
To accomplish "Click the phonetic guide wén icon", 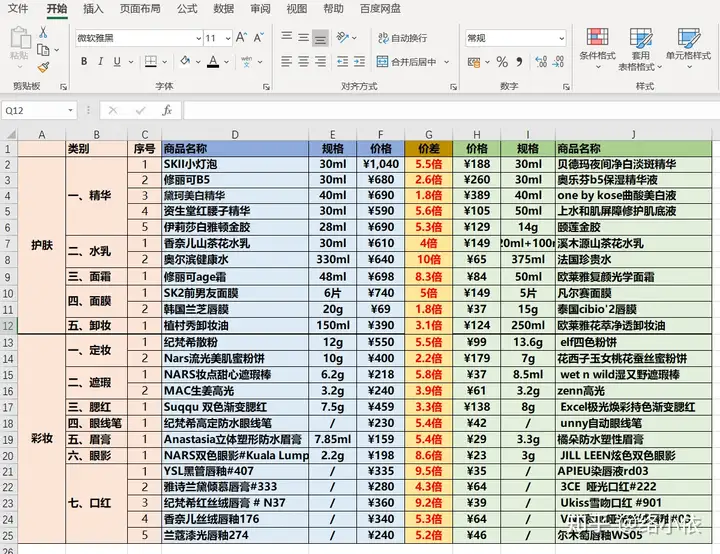I will pyautogui.click(x=247, y=62).
